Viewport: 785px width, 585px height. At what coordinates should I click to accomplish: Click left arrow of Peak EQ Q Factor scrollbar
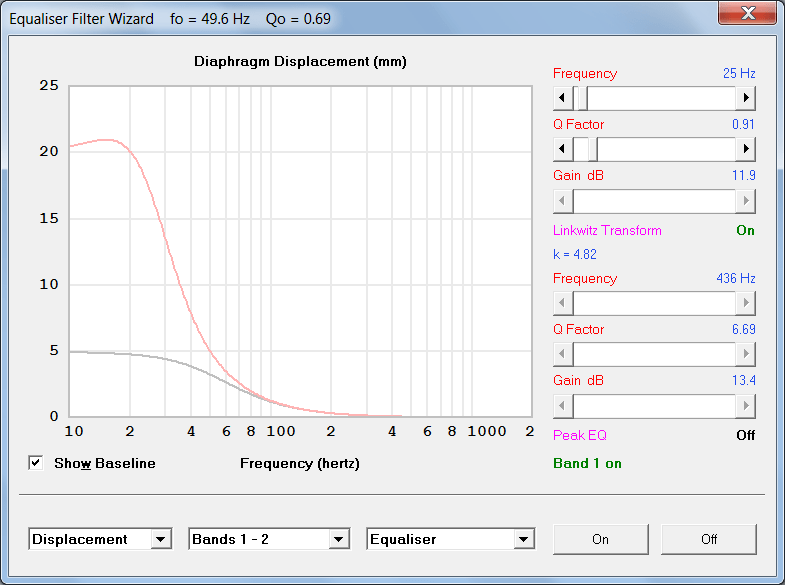pyautogui.click(x=563, y=354)
